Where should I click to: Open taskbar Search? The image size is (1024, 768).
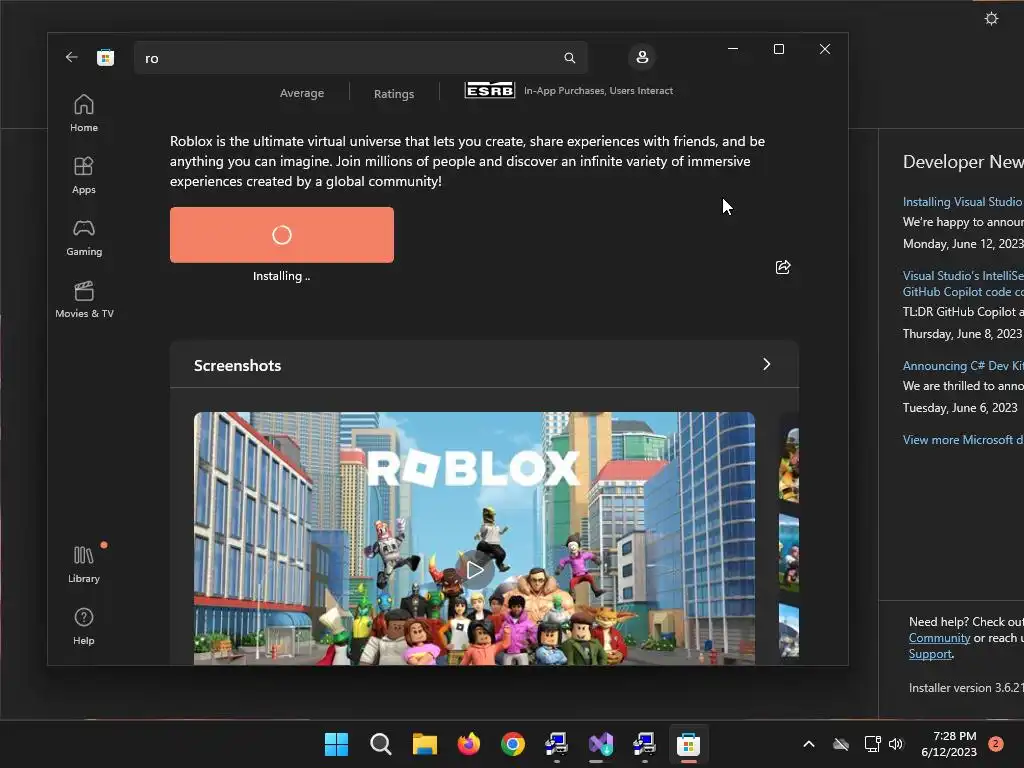tap(380, 744)
